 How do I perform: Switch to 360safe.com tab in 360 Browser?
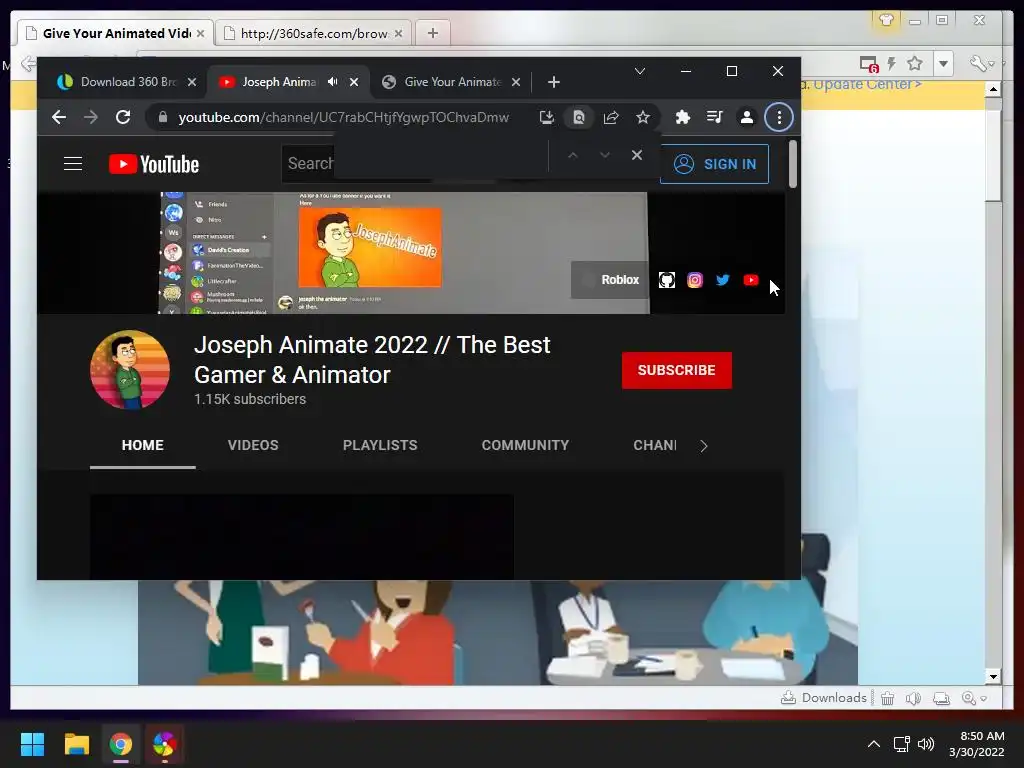pyautogui.click(x=313, y=33)
